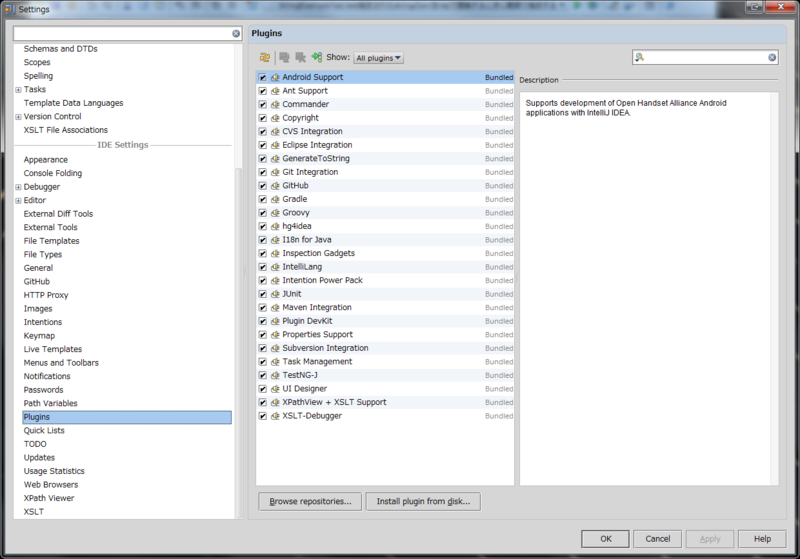The width and height of the screenshot is (800, 559).
Task: Select Schemas and DTDs settings
Action: click(60, 49)
